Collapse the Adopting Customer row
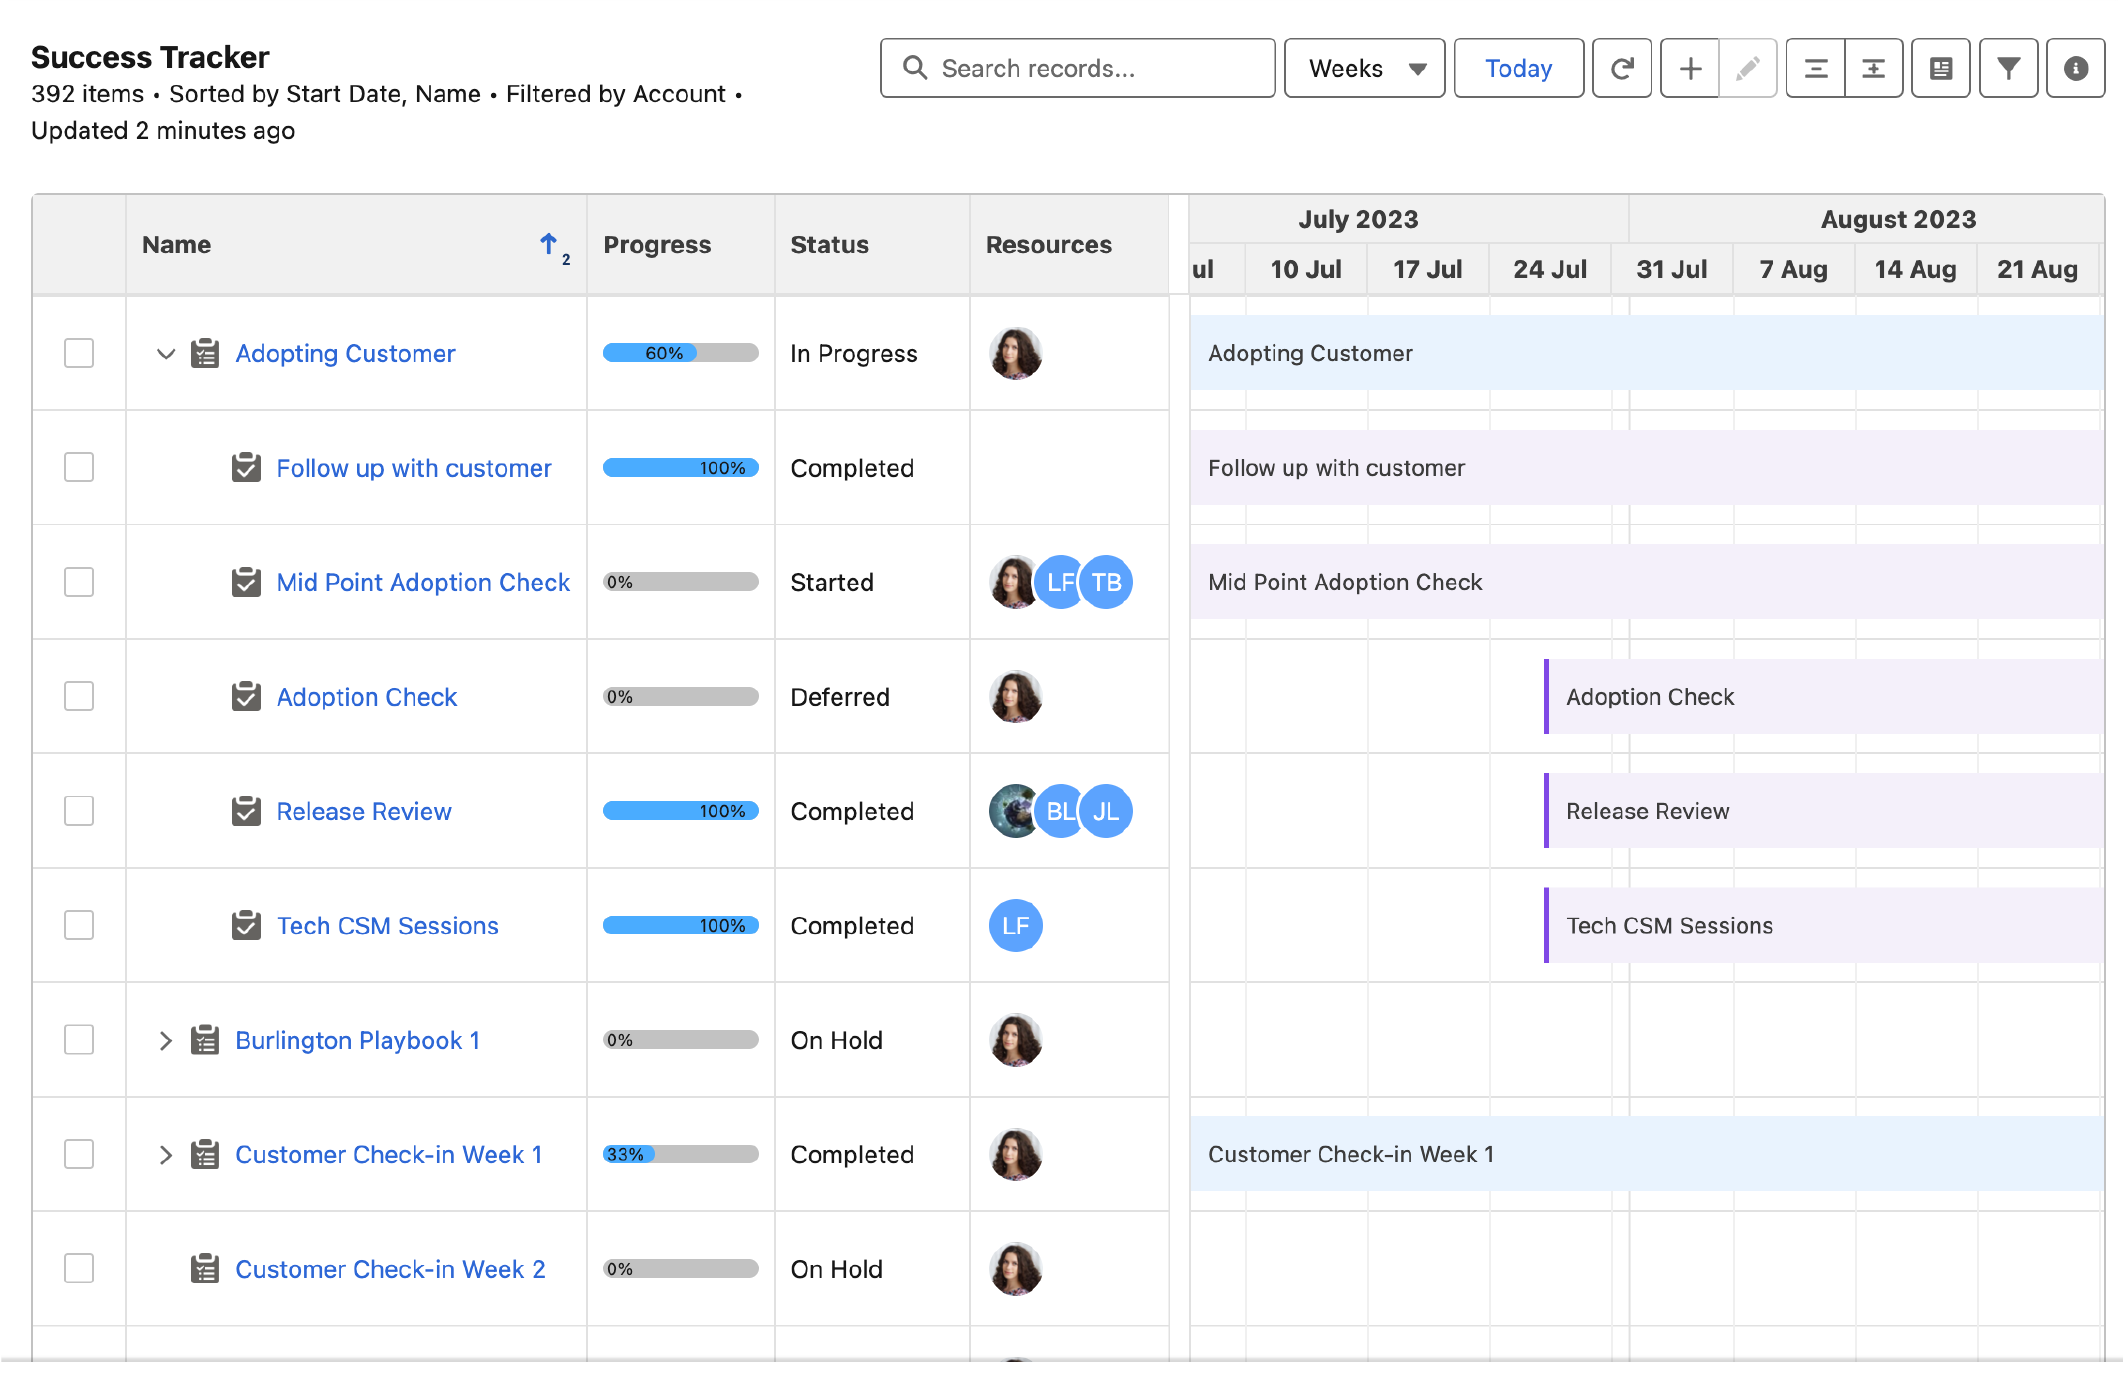2123x1388 pixels. pyautogui.click(x=166, y=353)
